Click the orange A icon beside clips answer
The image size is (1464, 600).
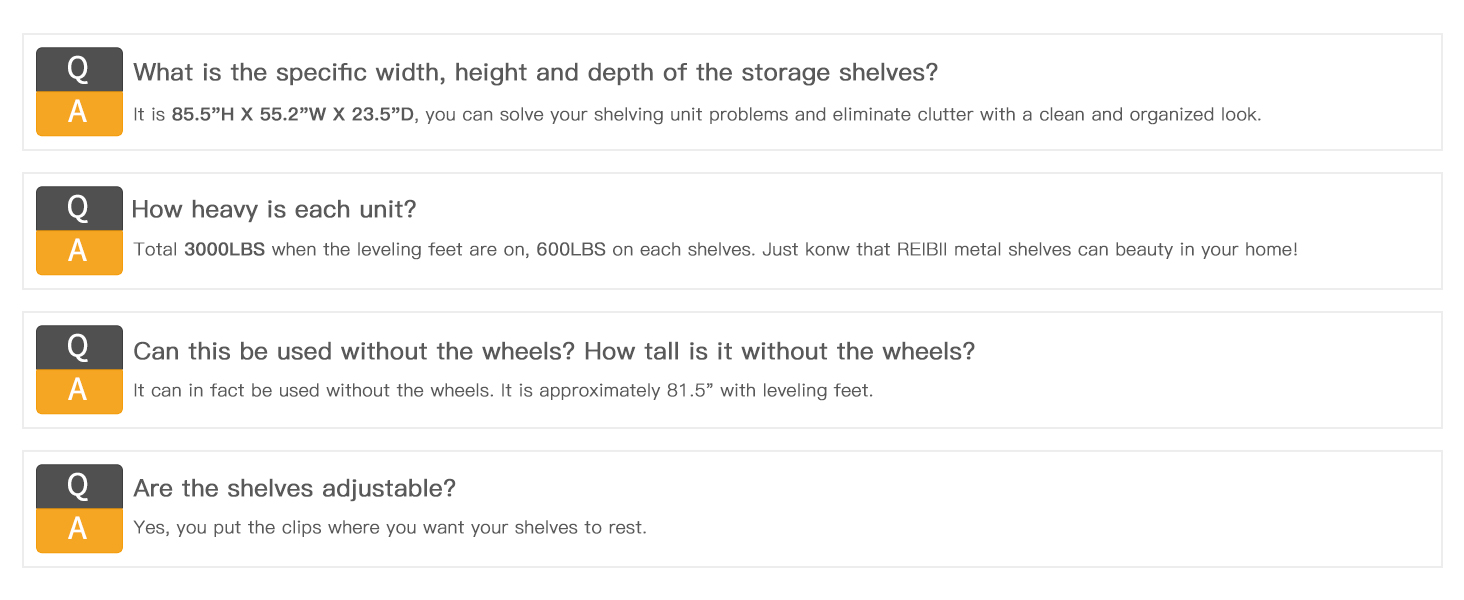[79, 531]
